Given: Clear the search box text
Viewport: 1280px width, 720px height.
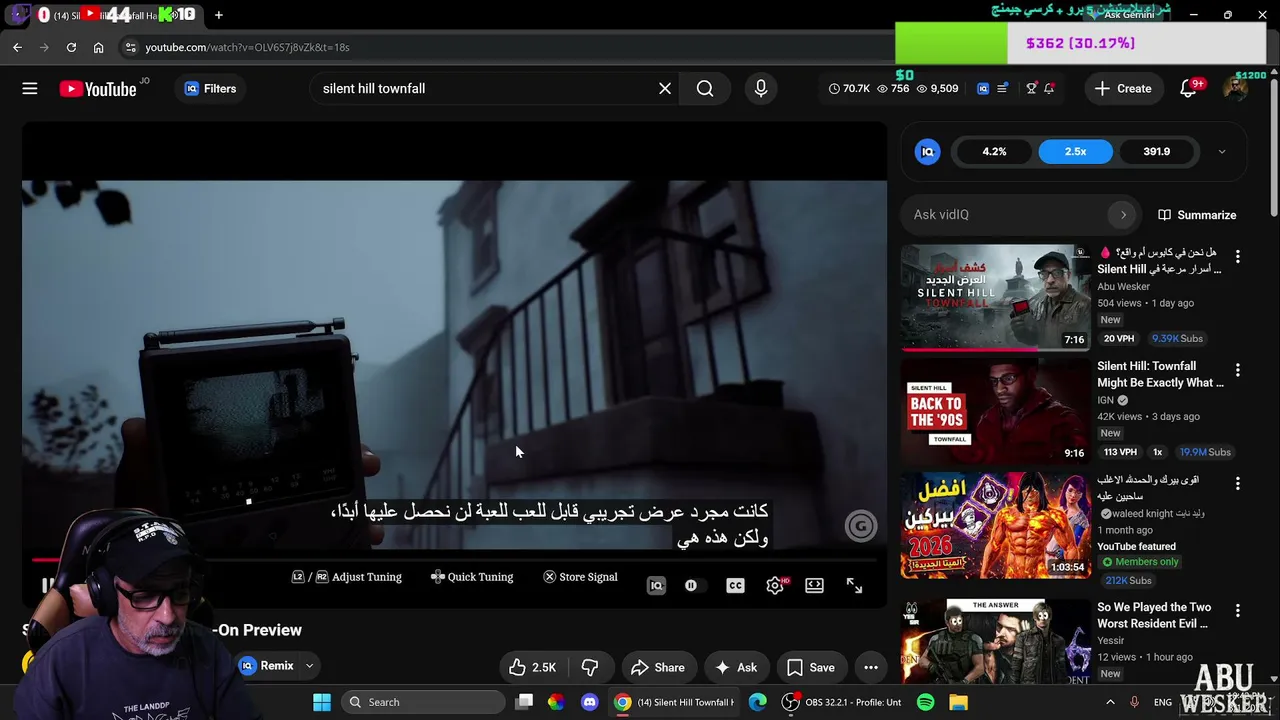Looking at the screenshot, I should 665,89.
